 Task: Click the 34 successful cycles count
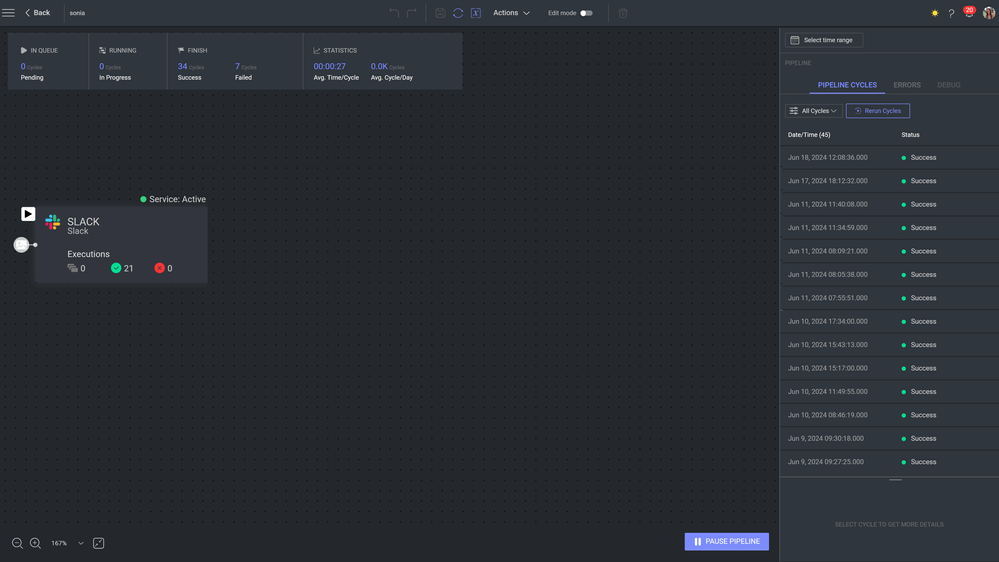point(182,66)
